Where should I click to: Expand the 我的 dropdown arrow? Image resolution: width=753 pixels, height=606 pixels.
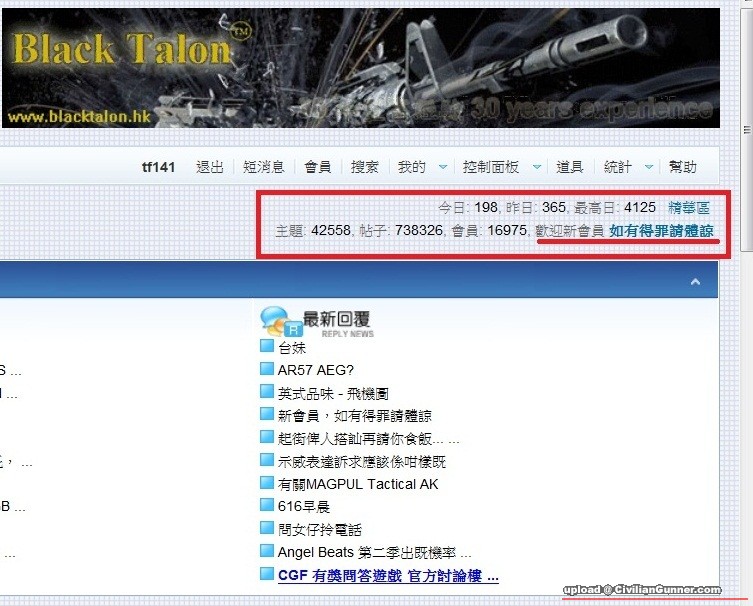tap(444, 168)
